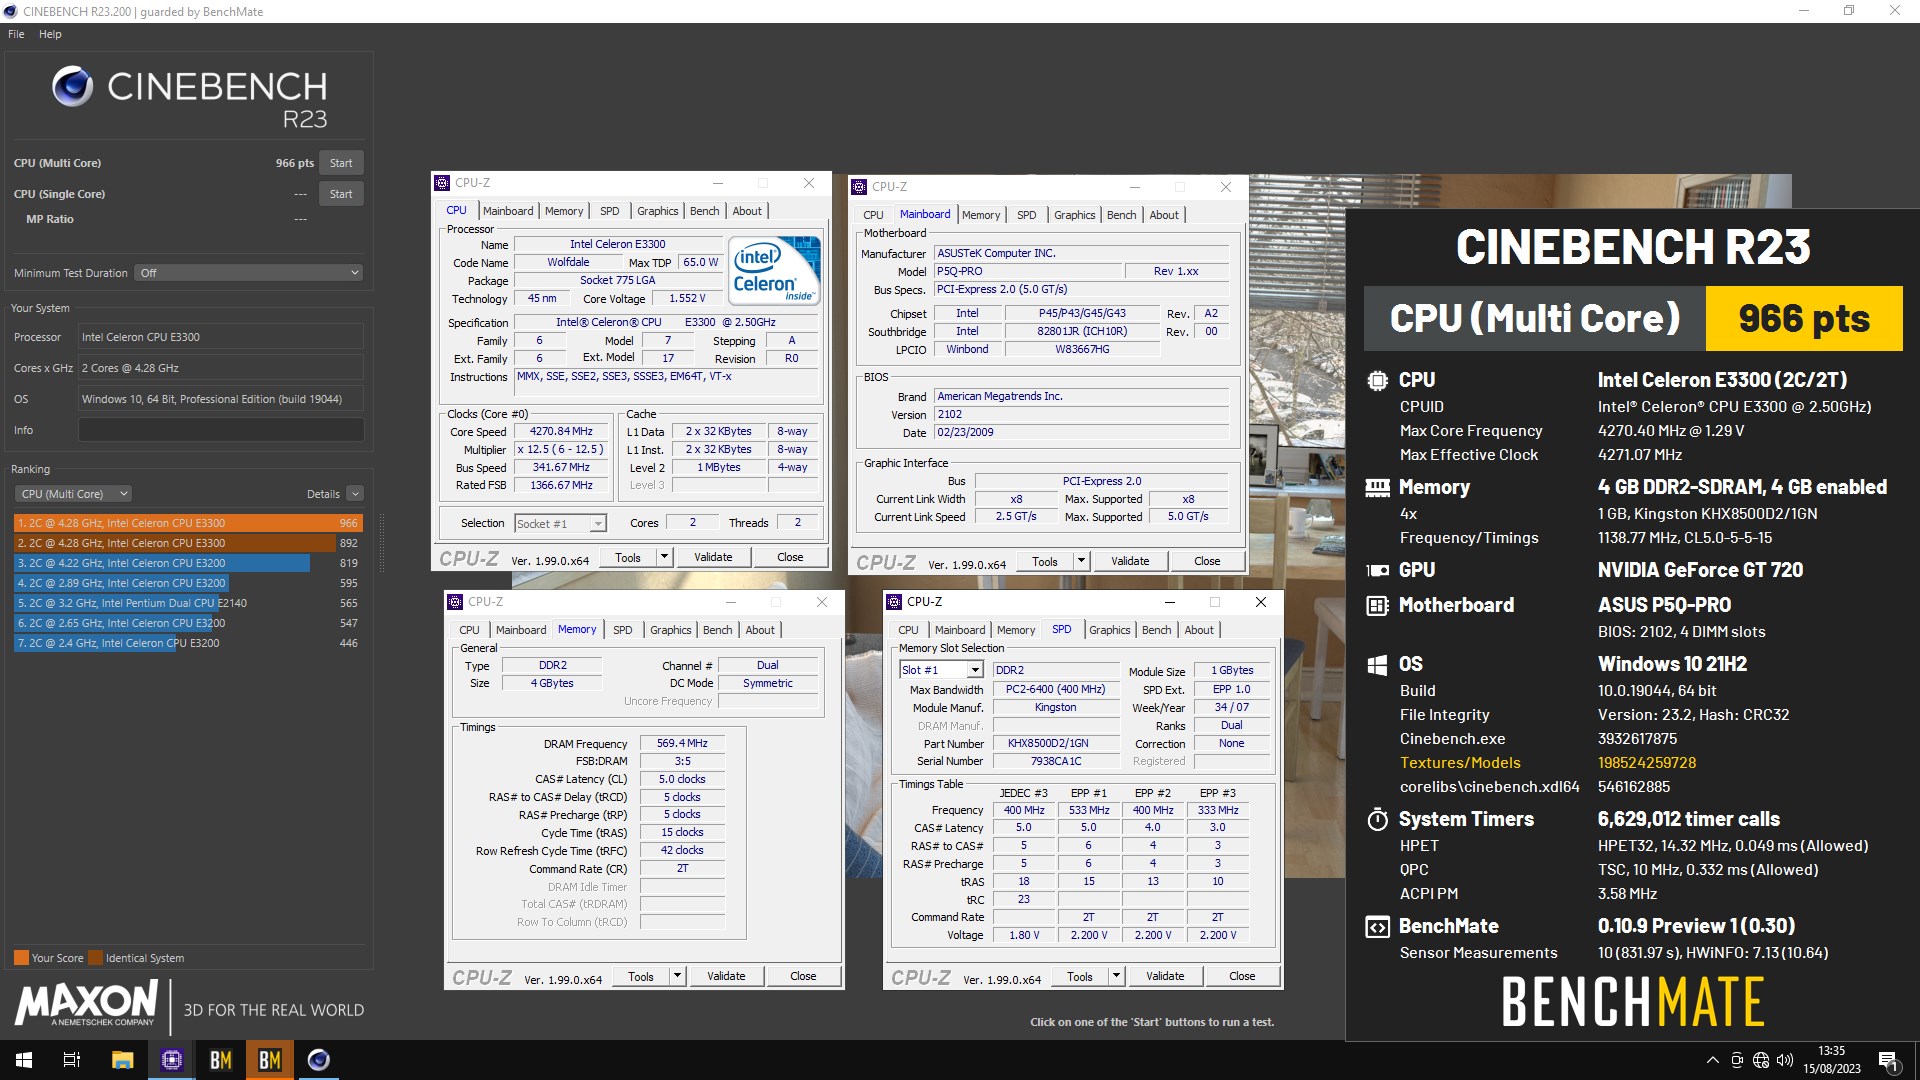Switch to About tab in SPD window
The height and width of the screenshot is (1080, 1920).
(x=1199, y=630)
